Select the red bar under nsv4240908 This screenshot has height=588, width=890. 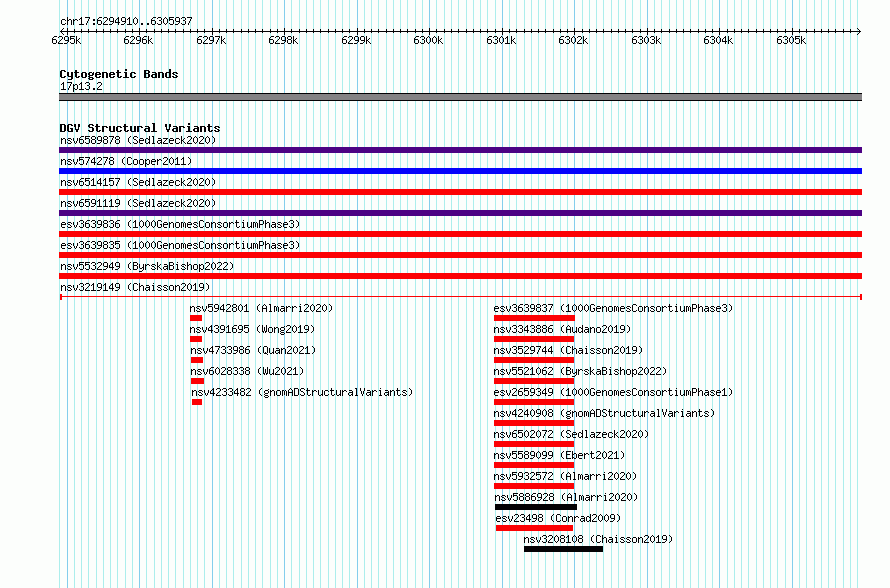pyautogui.click(x=534, y=423)
